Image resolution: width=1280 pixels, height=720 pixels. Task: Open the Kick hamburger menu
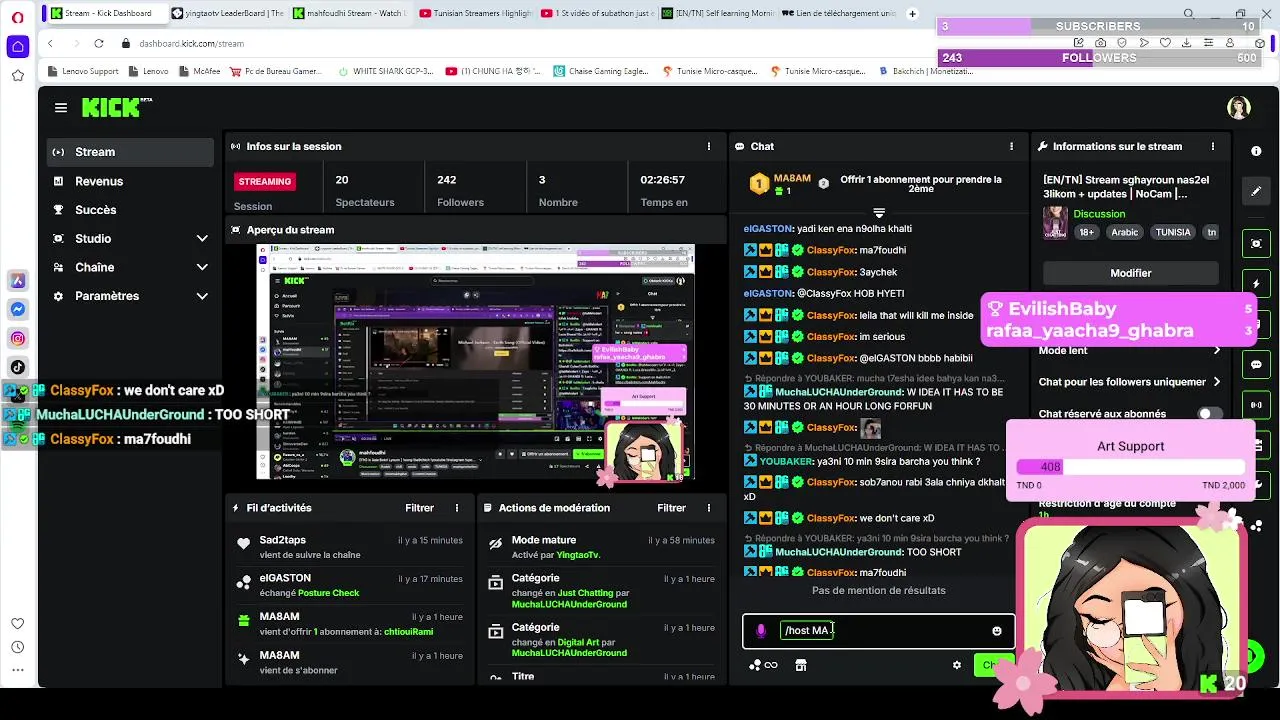click(61, 108)
